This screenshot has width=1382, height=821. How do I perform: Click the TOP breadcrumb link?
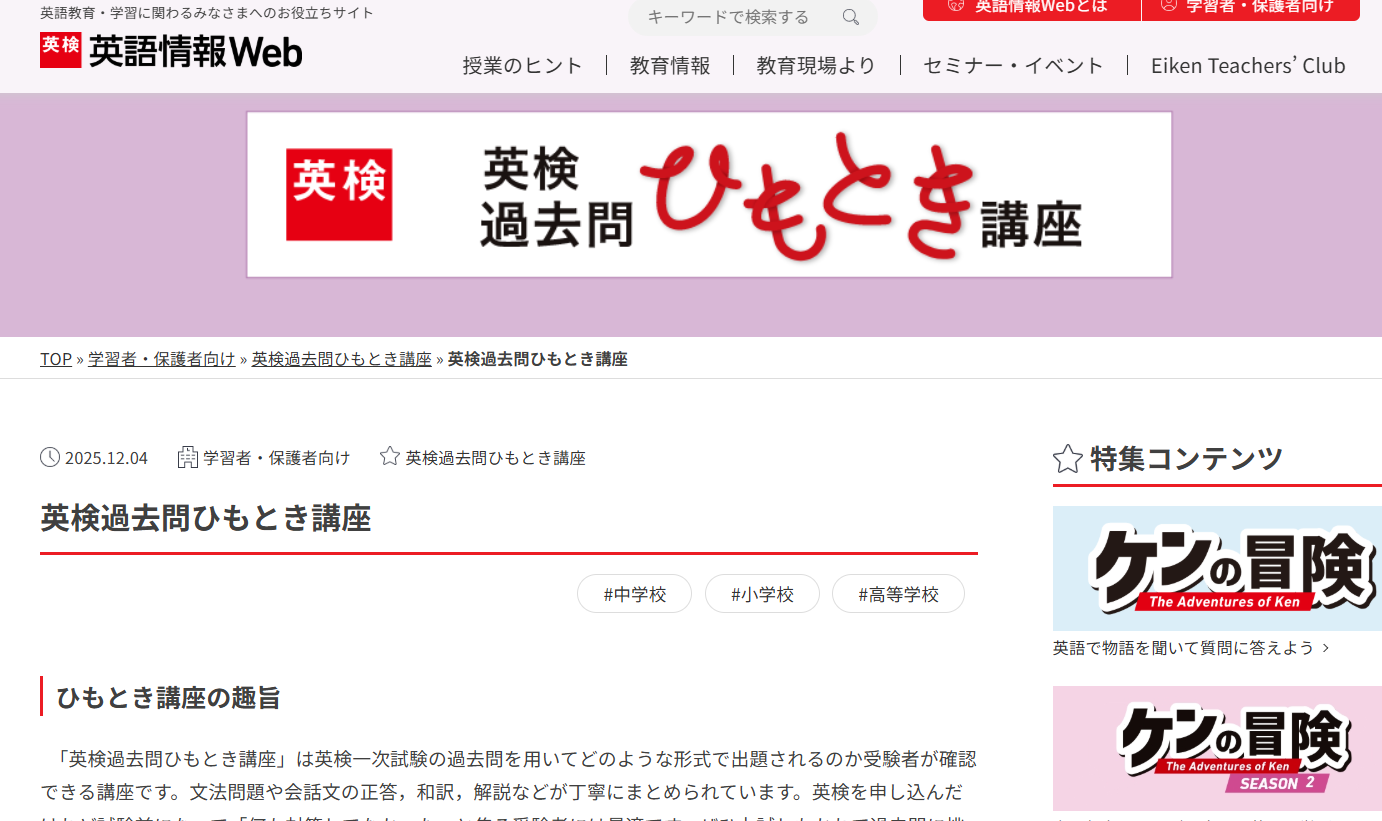click(x=55, y=358)
